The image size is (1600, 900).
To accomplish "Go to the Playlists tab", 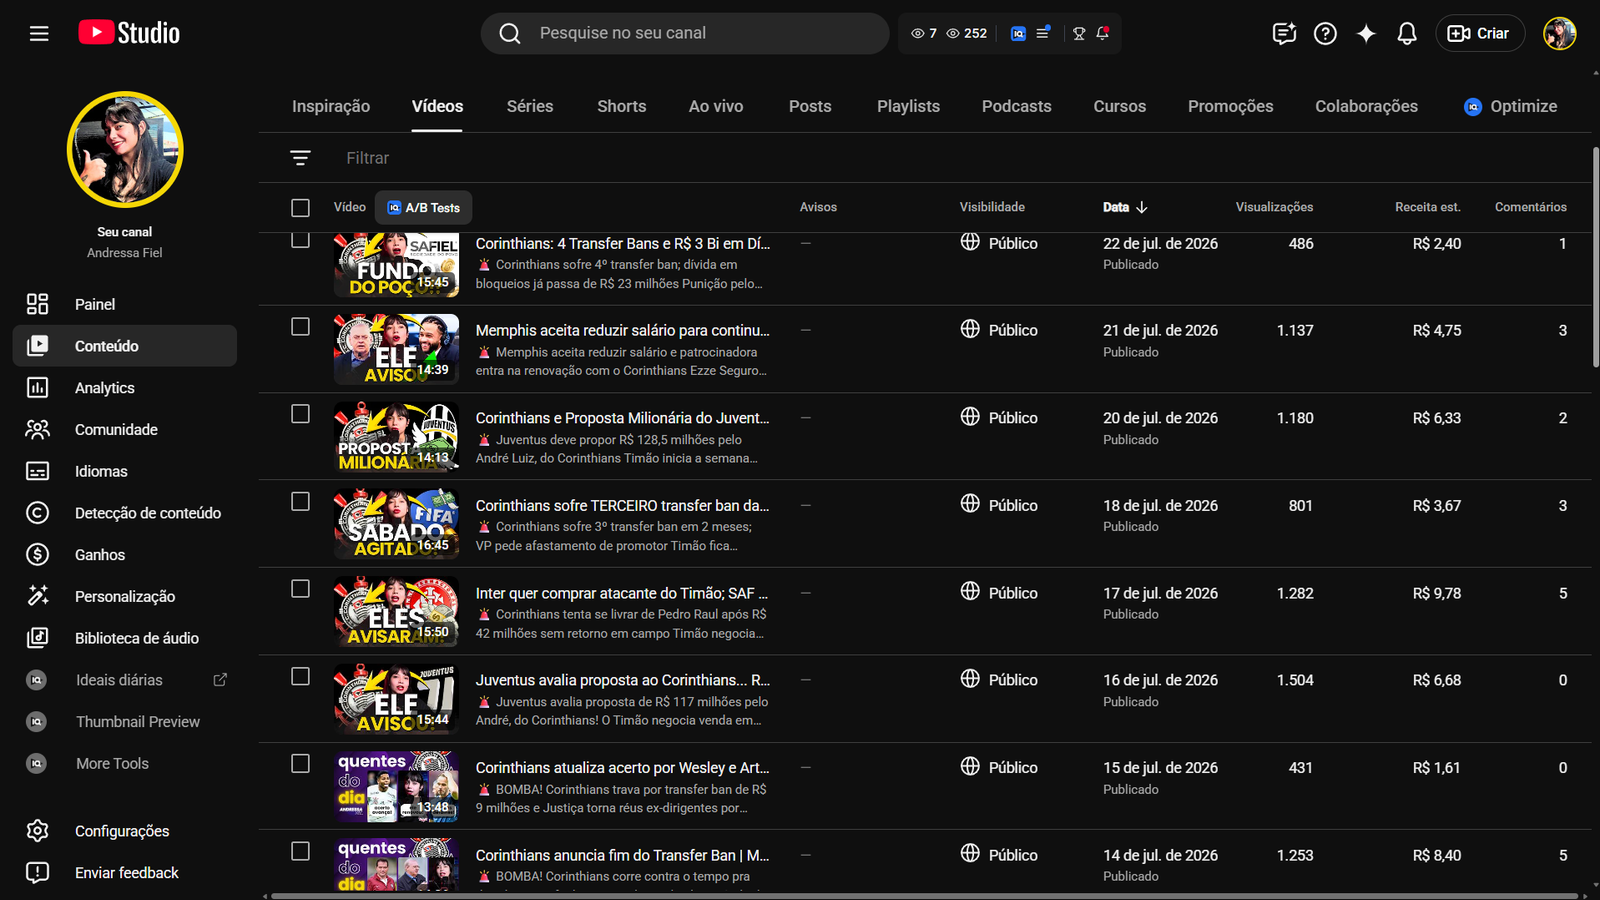I will 908,106.
